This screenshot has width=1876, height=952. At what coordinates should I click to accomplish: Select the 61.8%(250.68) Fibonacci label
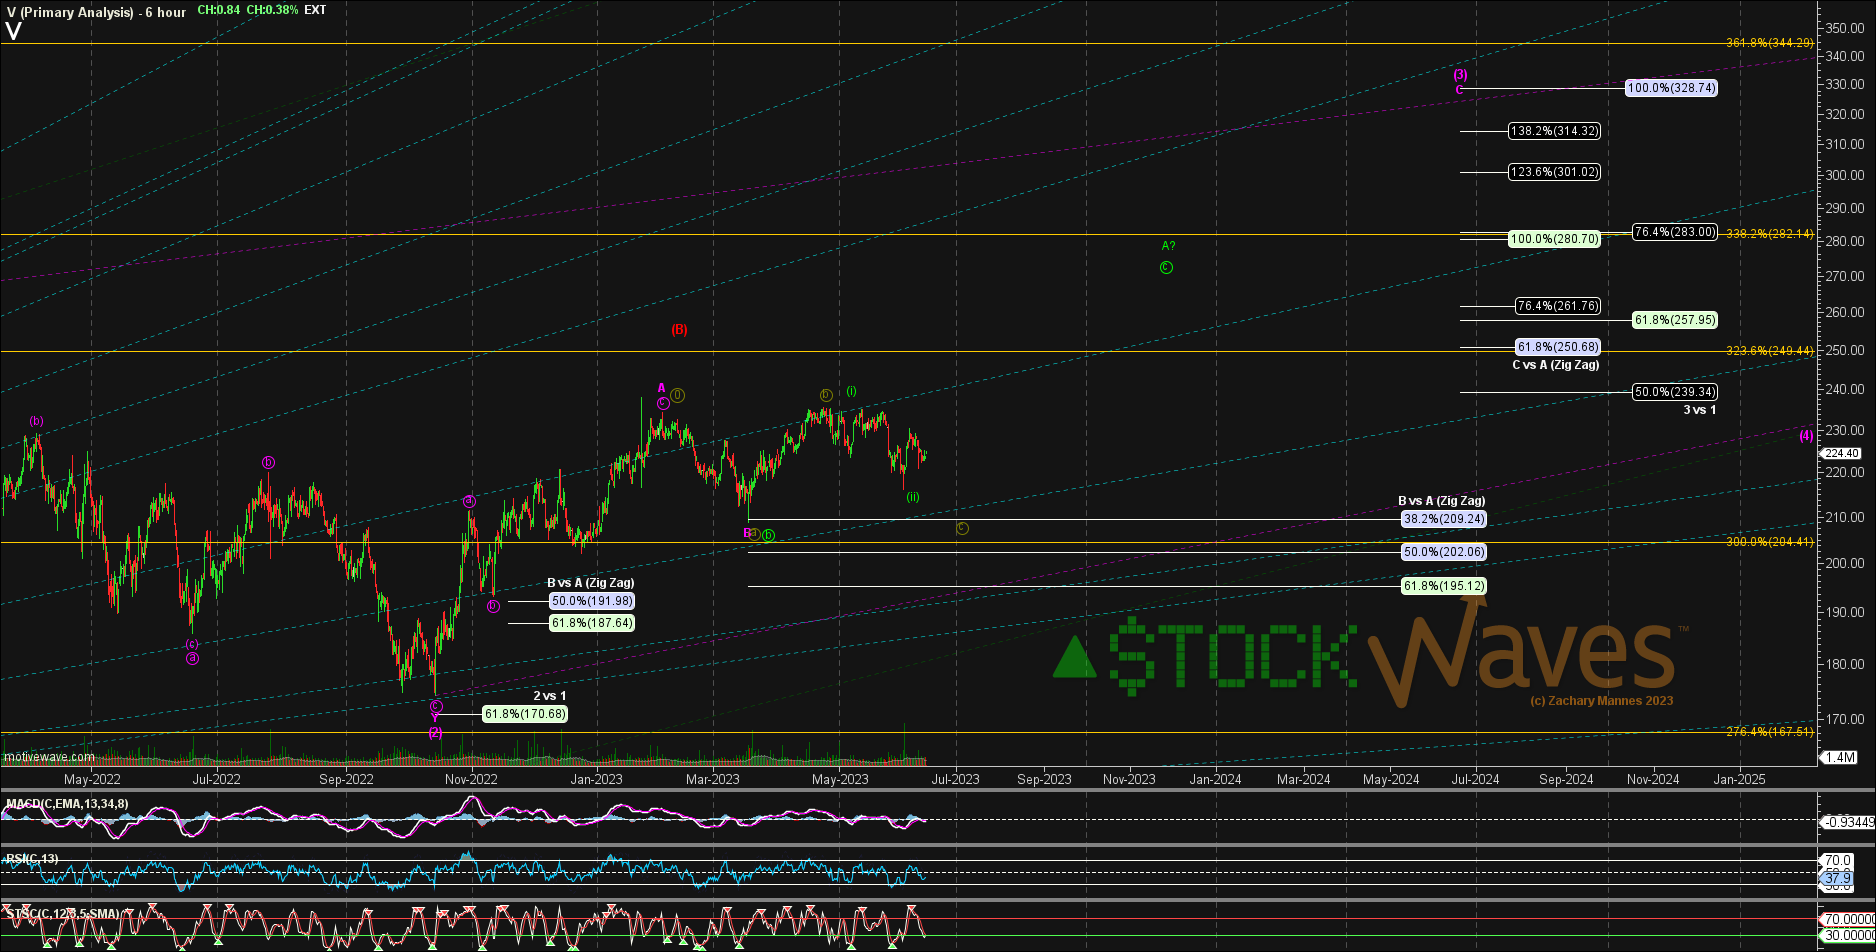coord(1557,347)
